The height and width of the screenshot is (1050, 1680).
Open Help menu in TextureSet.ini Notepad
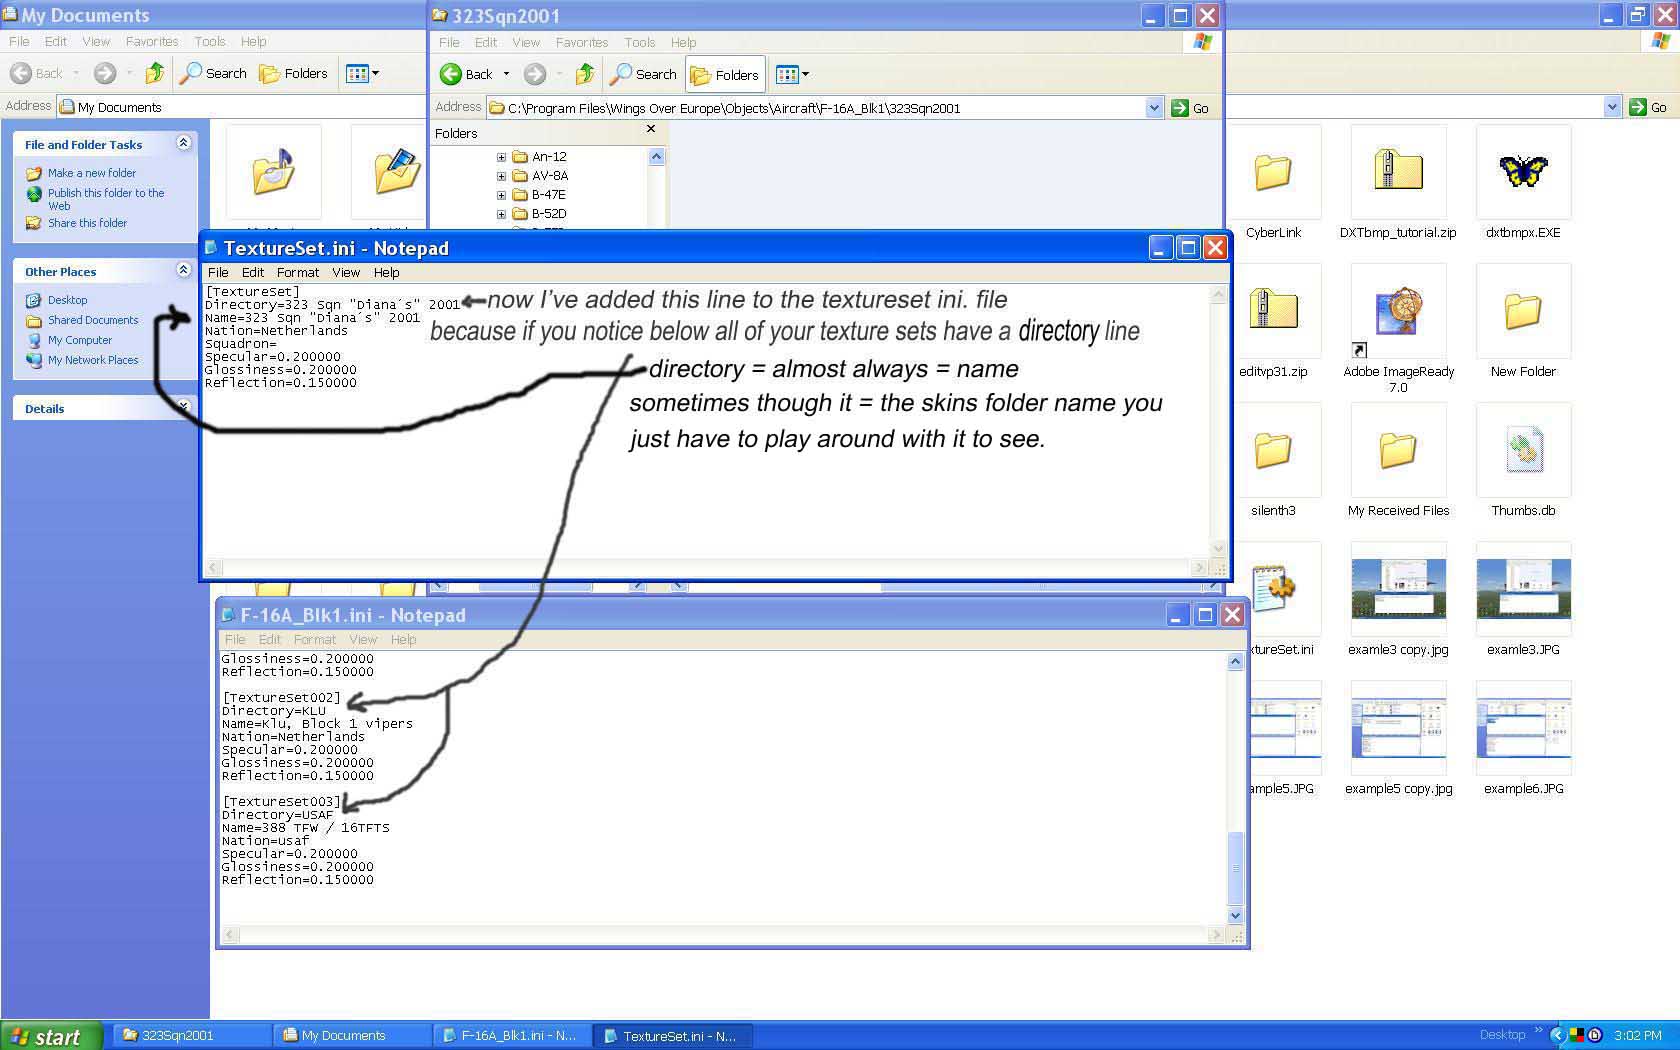(x=386, y=272)
